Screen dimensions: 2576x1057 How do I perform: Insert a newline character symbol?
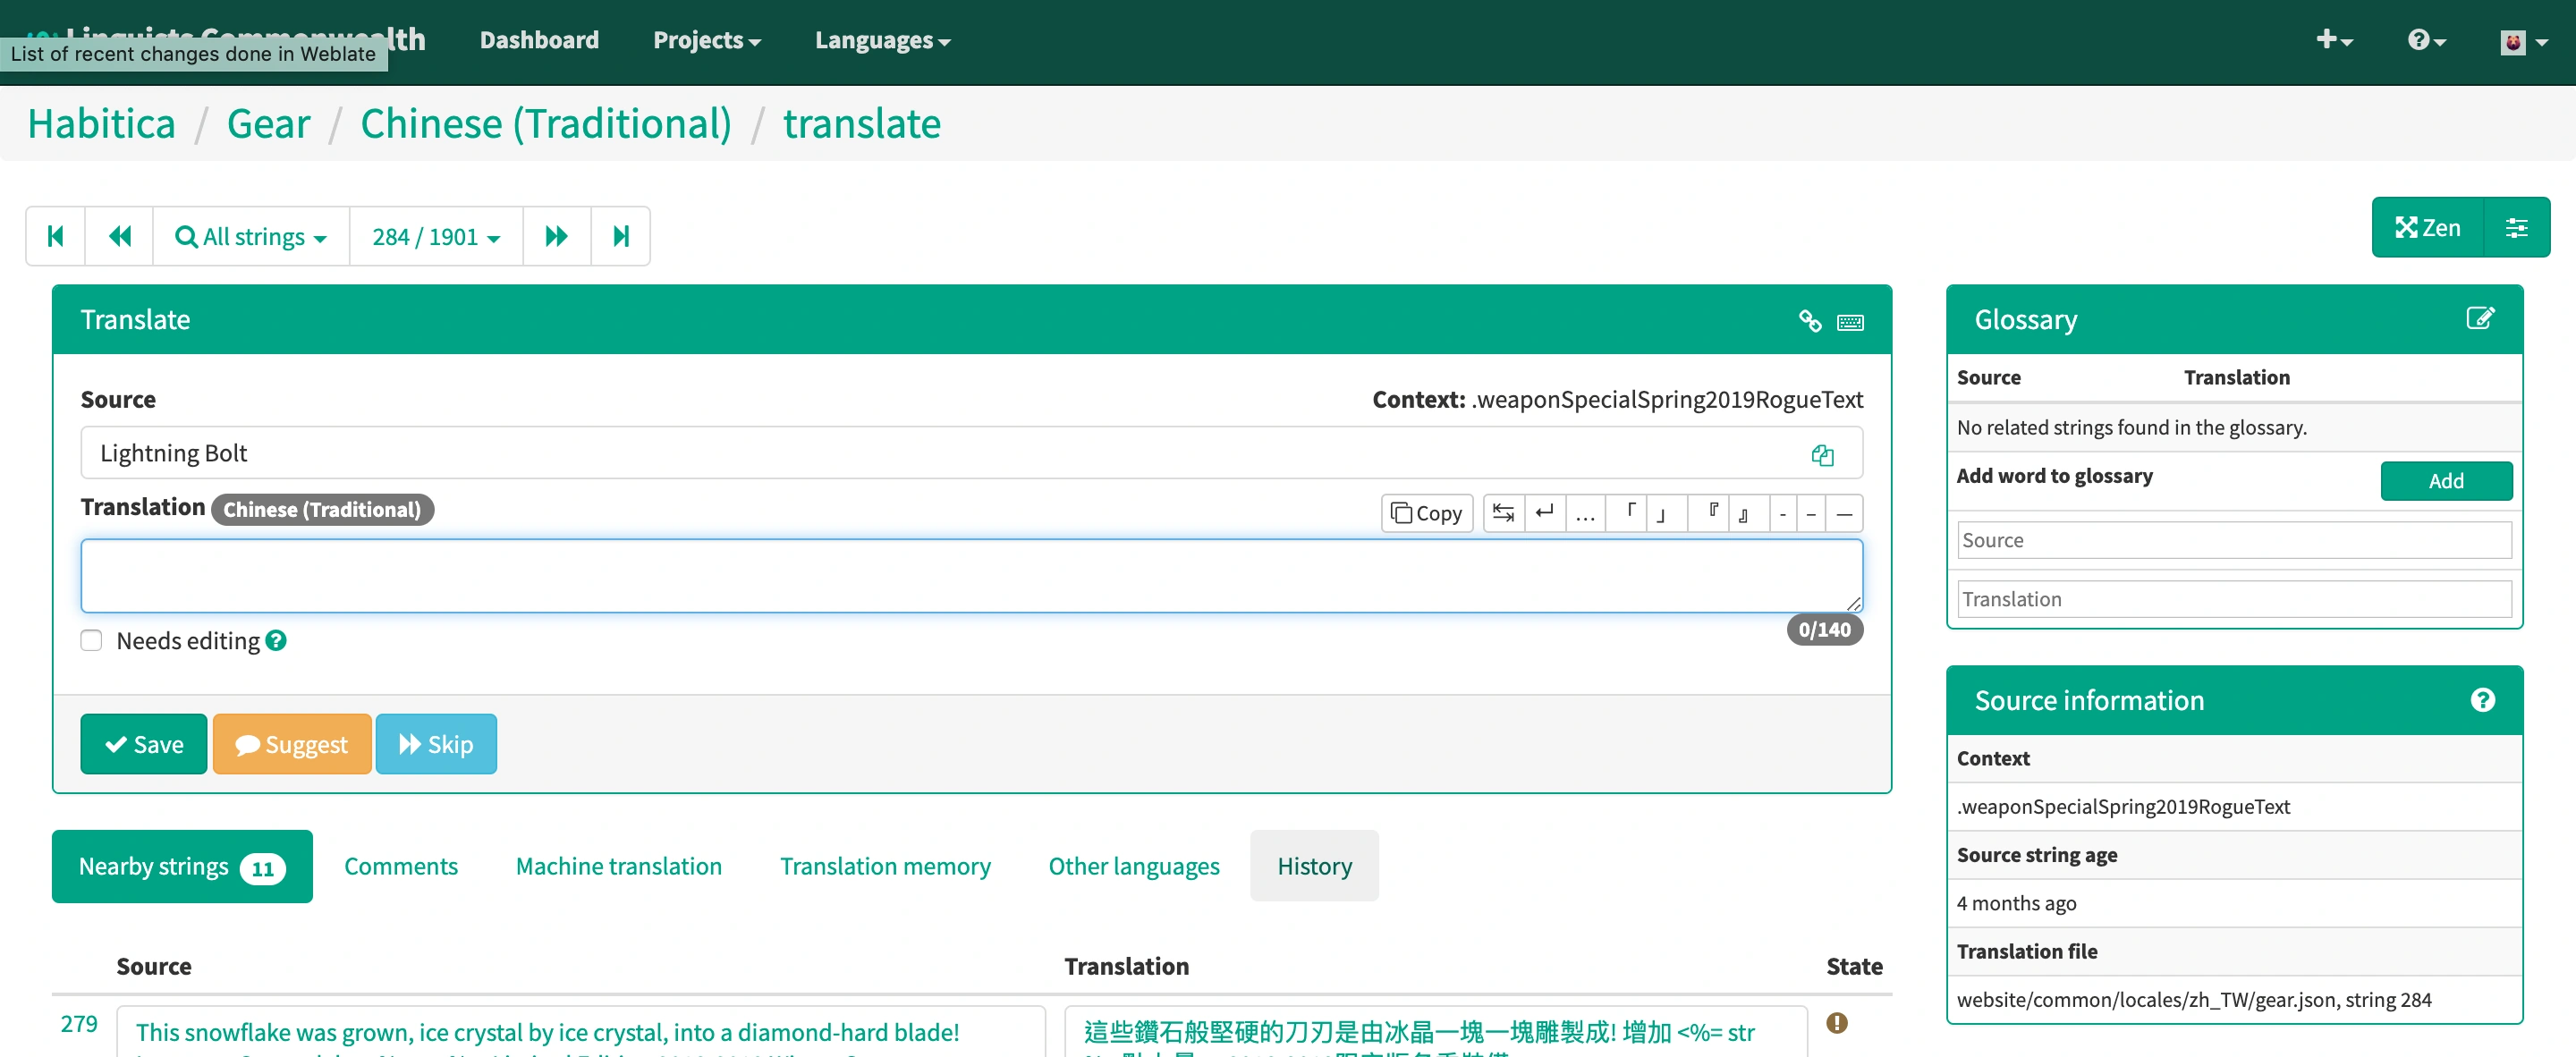coord(1544,513)
